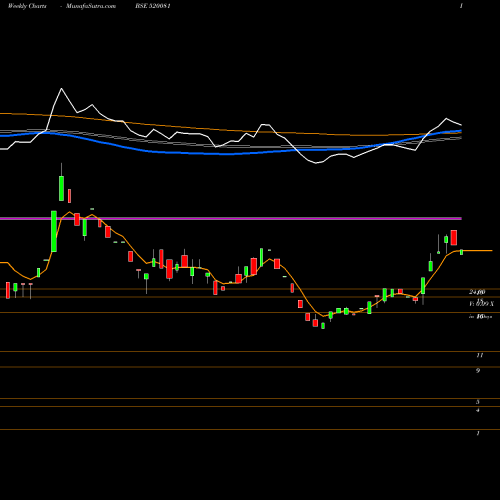This screenshot has width=500, height=500.
Task: Click the price axis label "5"
Action: 478,402
